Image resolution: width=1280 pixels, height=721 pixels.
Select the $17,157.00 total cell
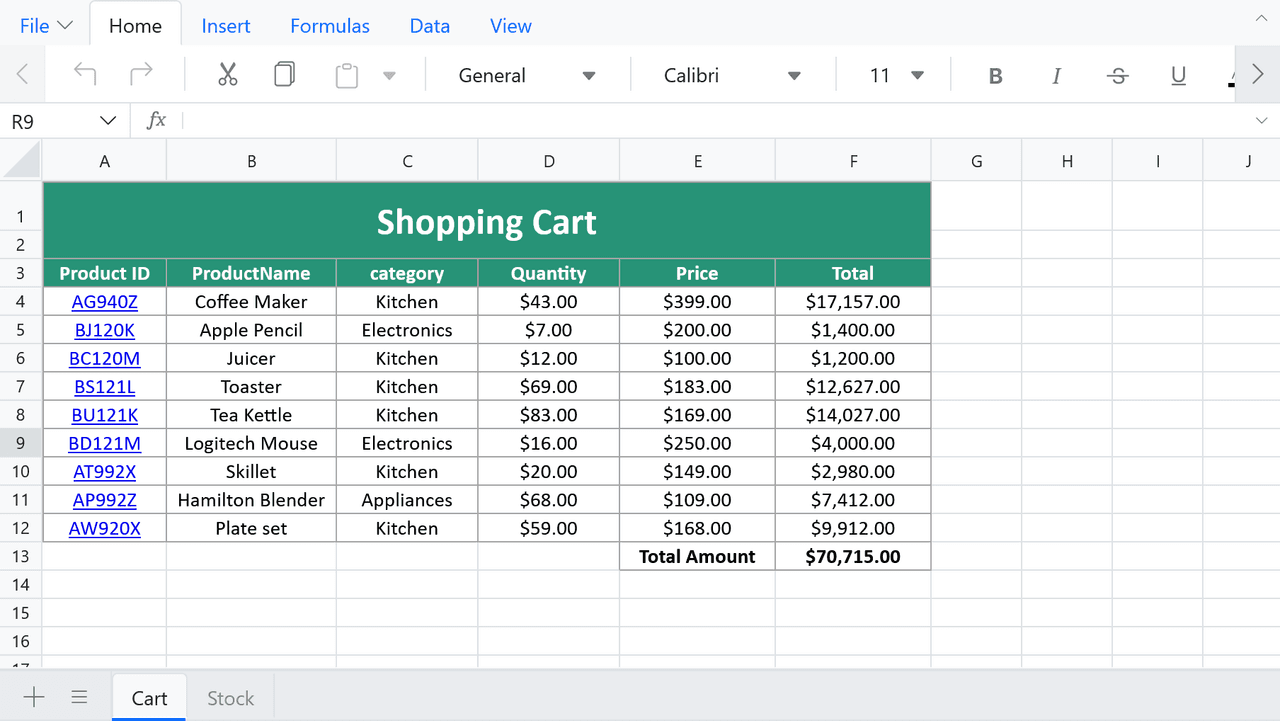[853, 302]
